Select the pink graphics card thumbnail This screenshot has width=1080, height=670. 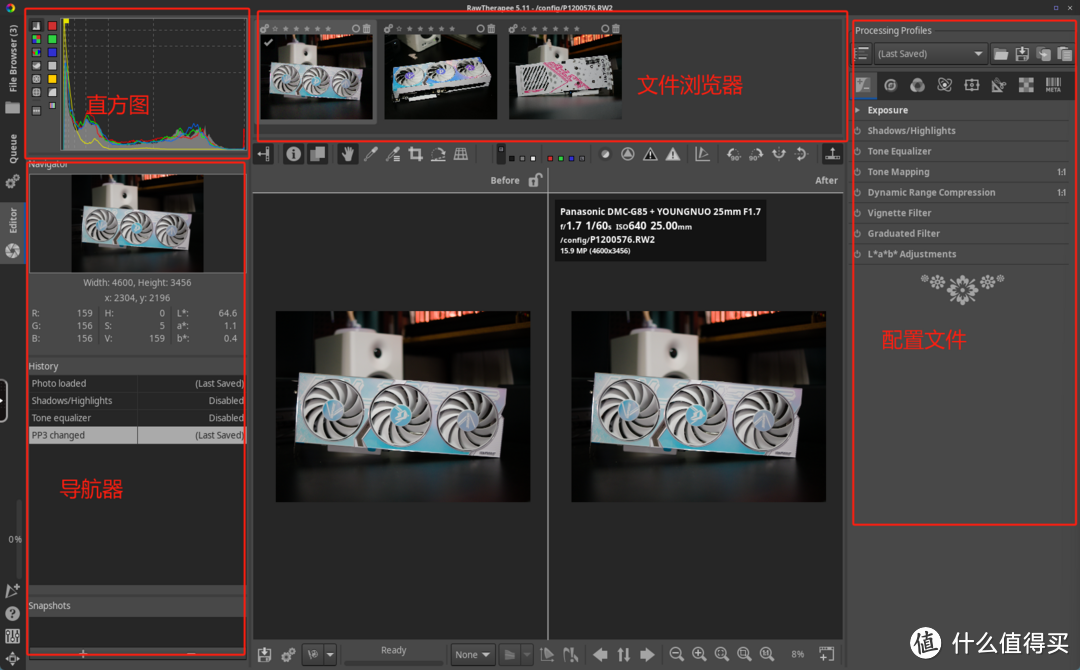[x=565, y=78]
